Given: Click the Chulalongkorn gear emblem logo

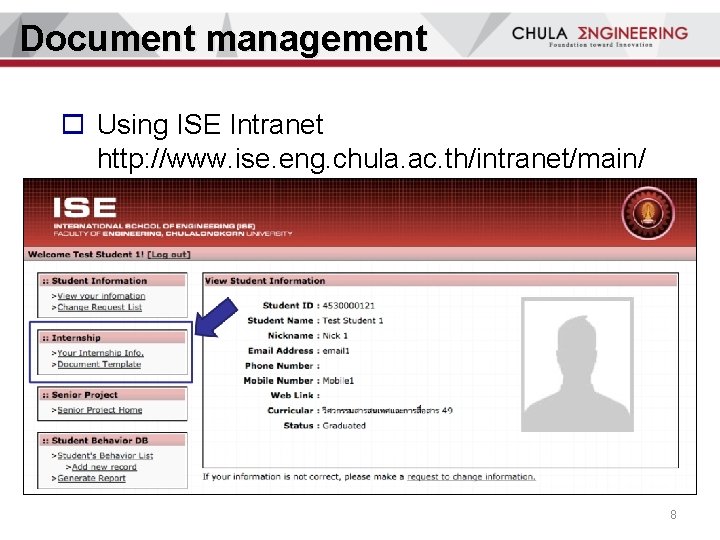Looking at the screenshot, I should coord(648,213).
